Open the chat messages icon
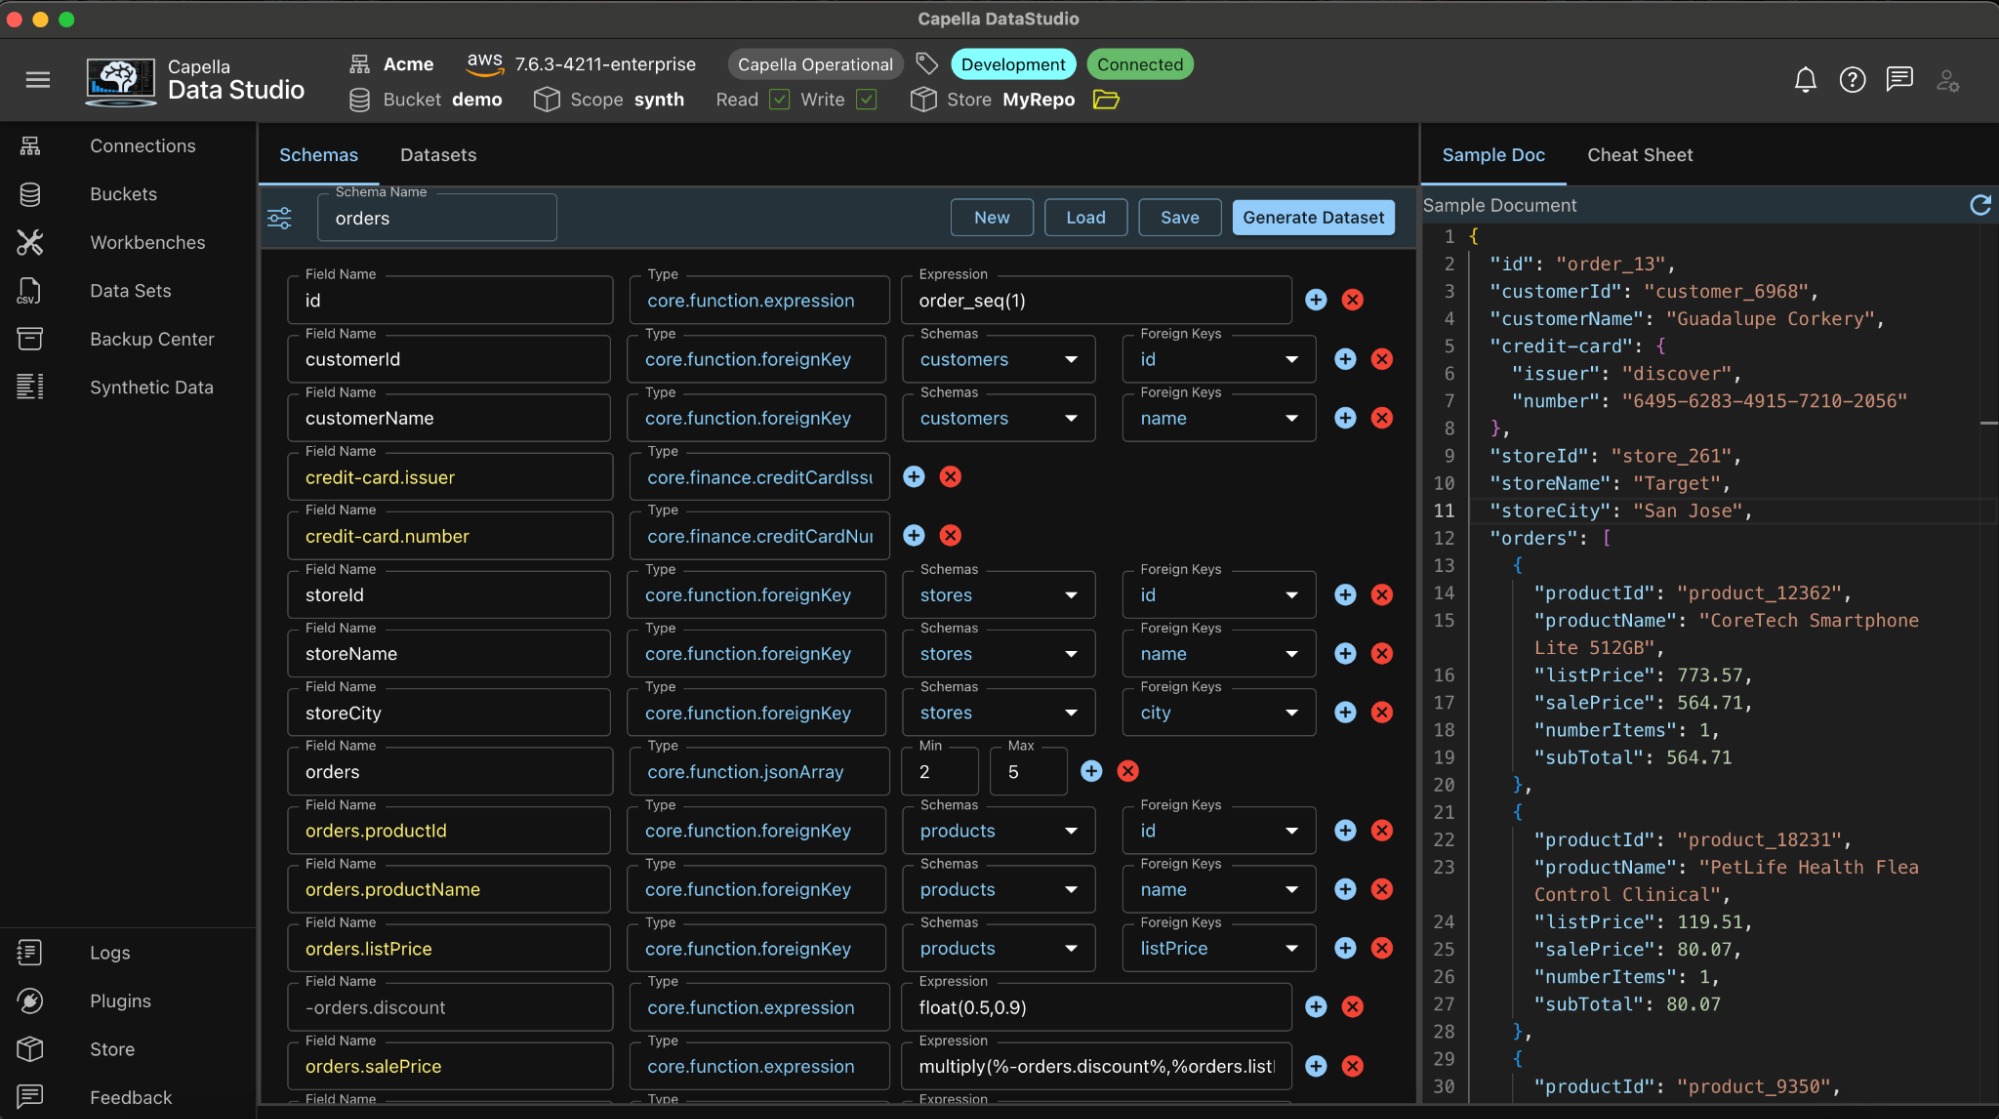 pyautogui.click(x=1899, y=80)
